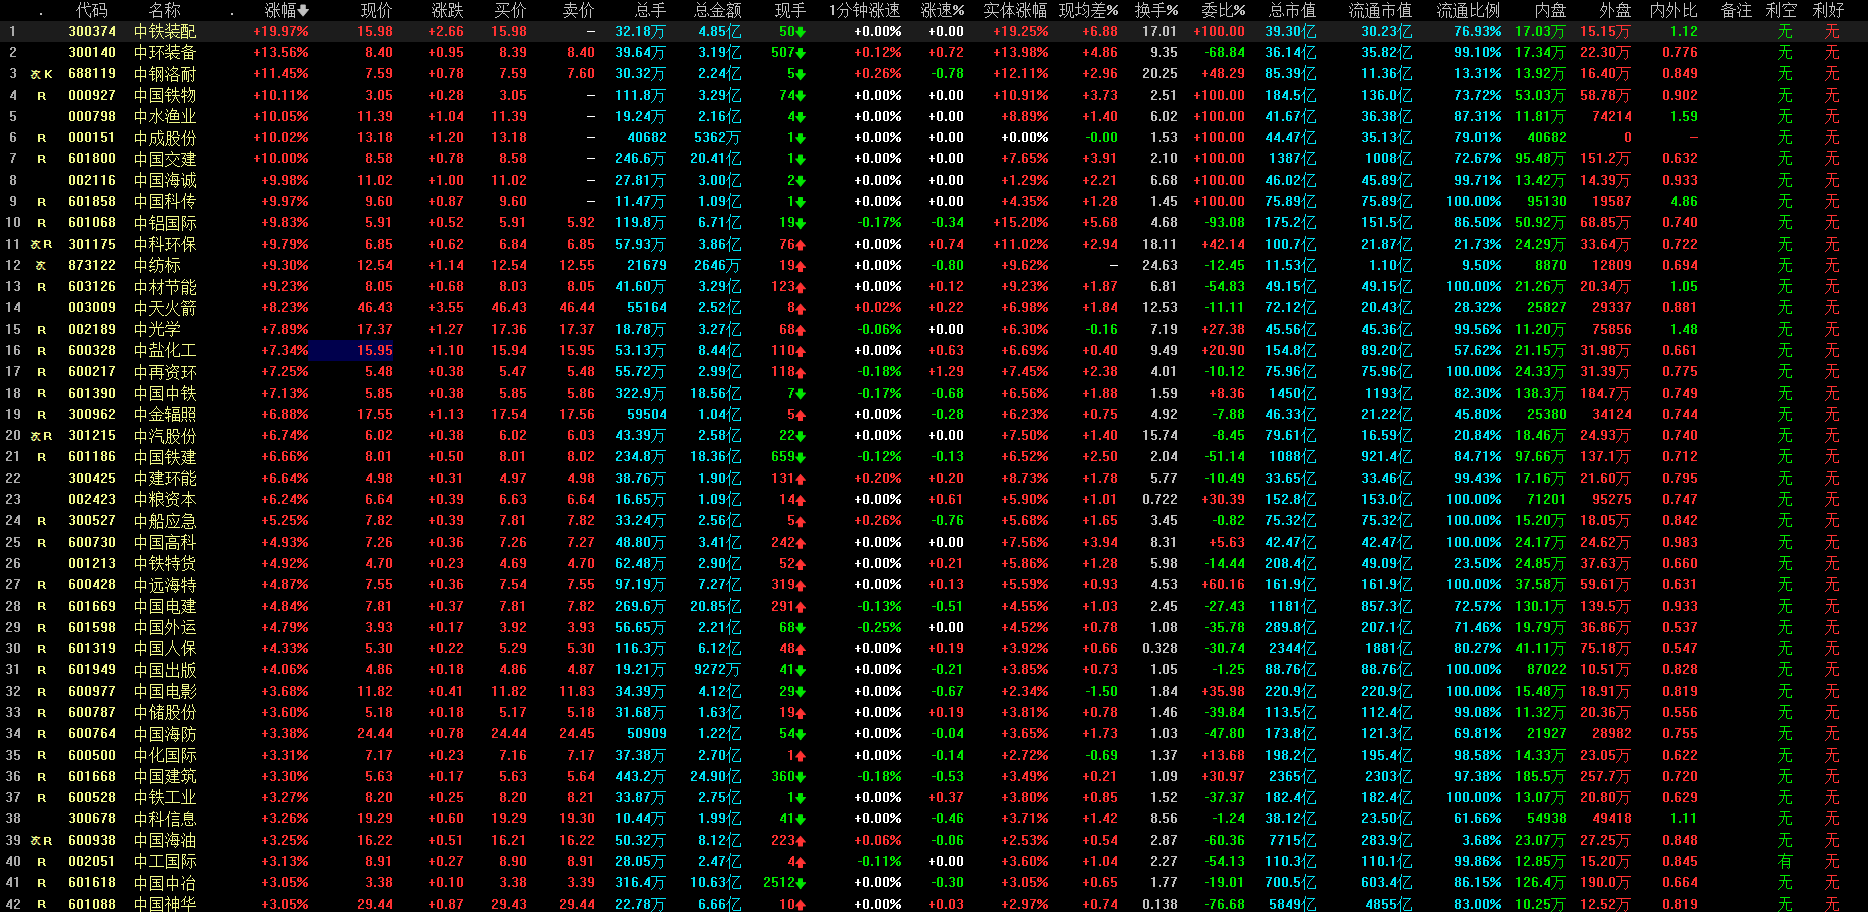Viewport: 1868px width, 912px height.
Task: Sort by 委比% column header
Action: click(1223, 10)
